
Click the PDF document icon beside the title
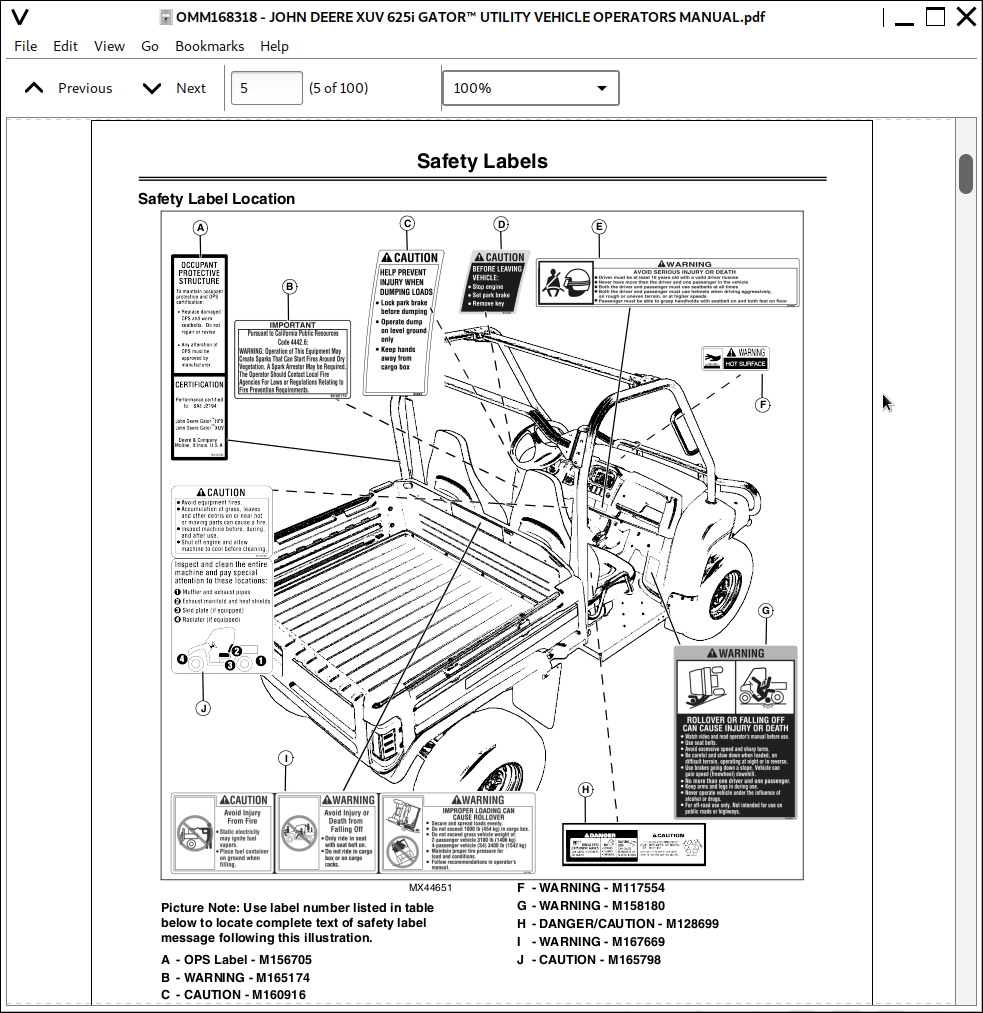tap(166, 17)
